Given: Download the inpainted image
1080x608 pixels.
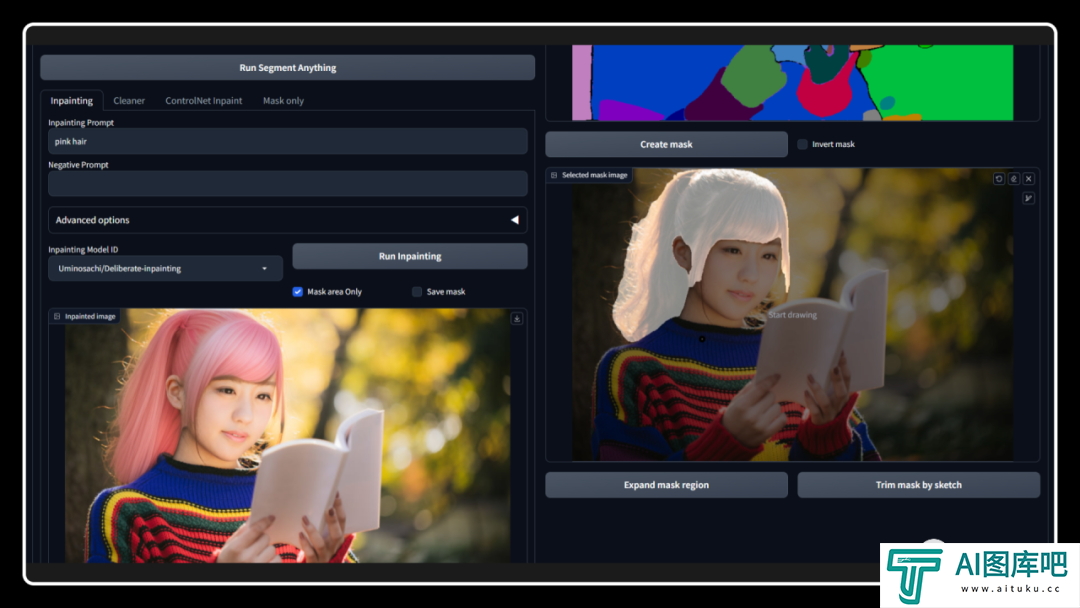Looking at the screenshot, I should 517,318.
